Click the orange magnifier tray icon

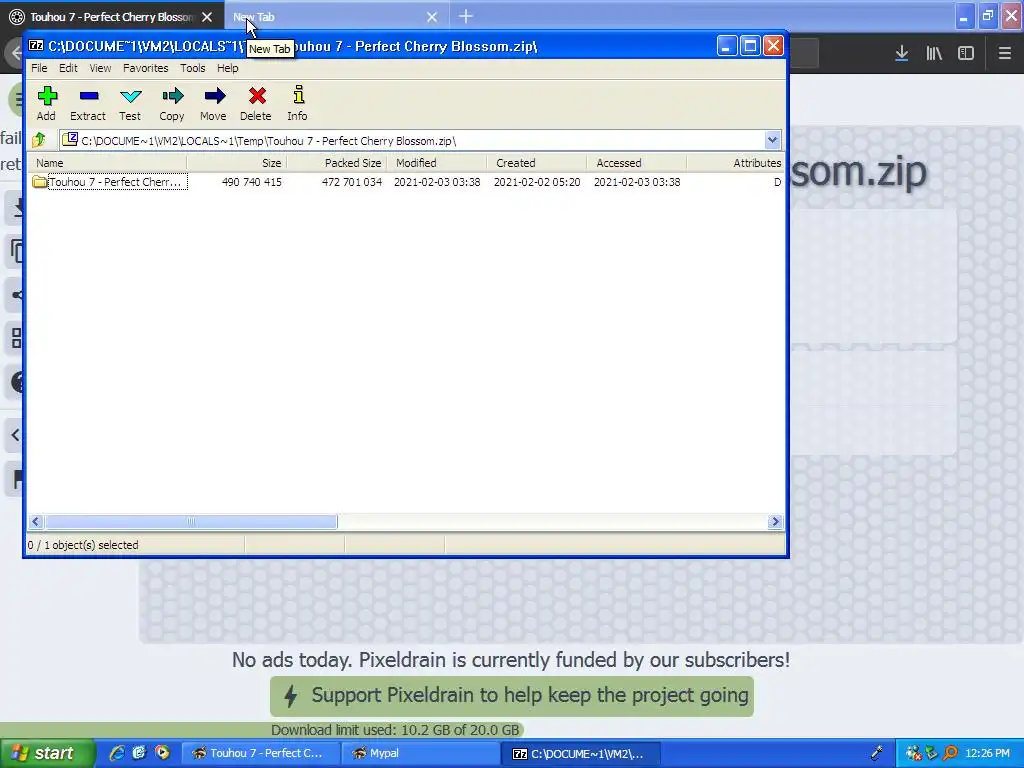point(950,753)
